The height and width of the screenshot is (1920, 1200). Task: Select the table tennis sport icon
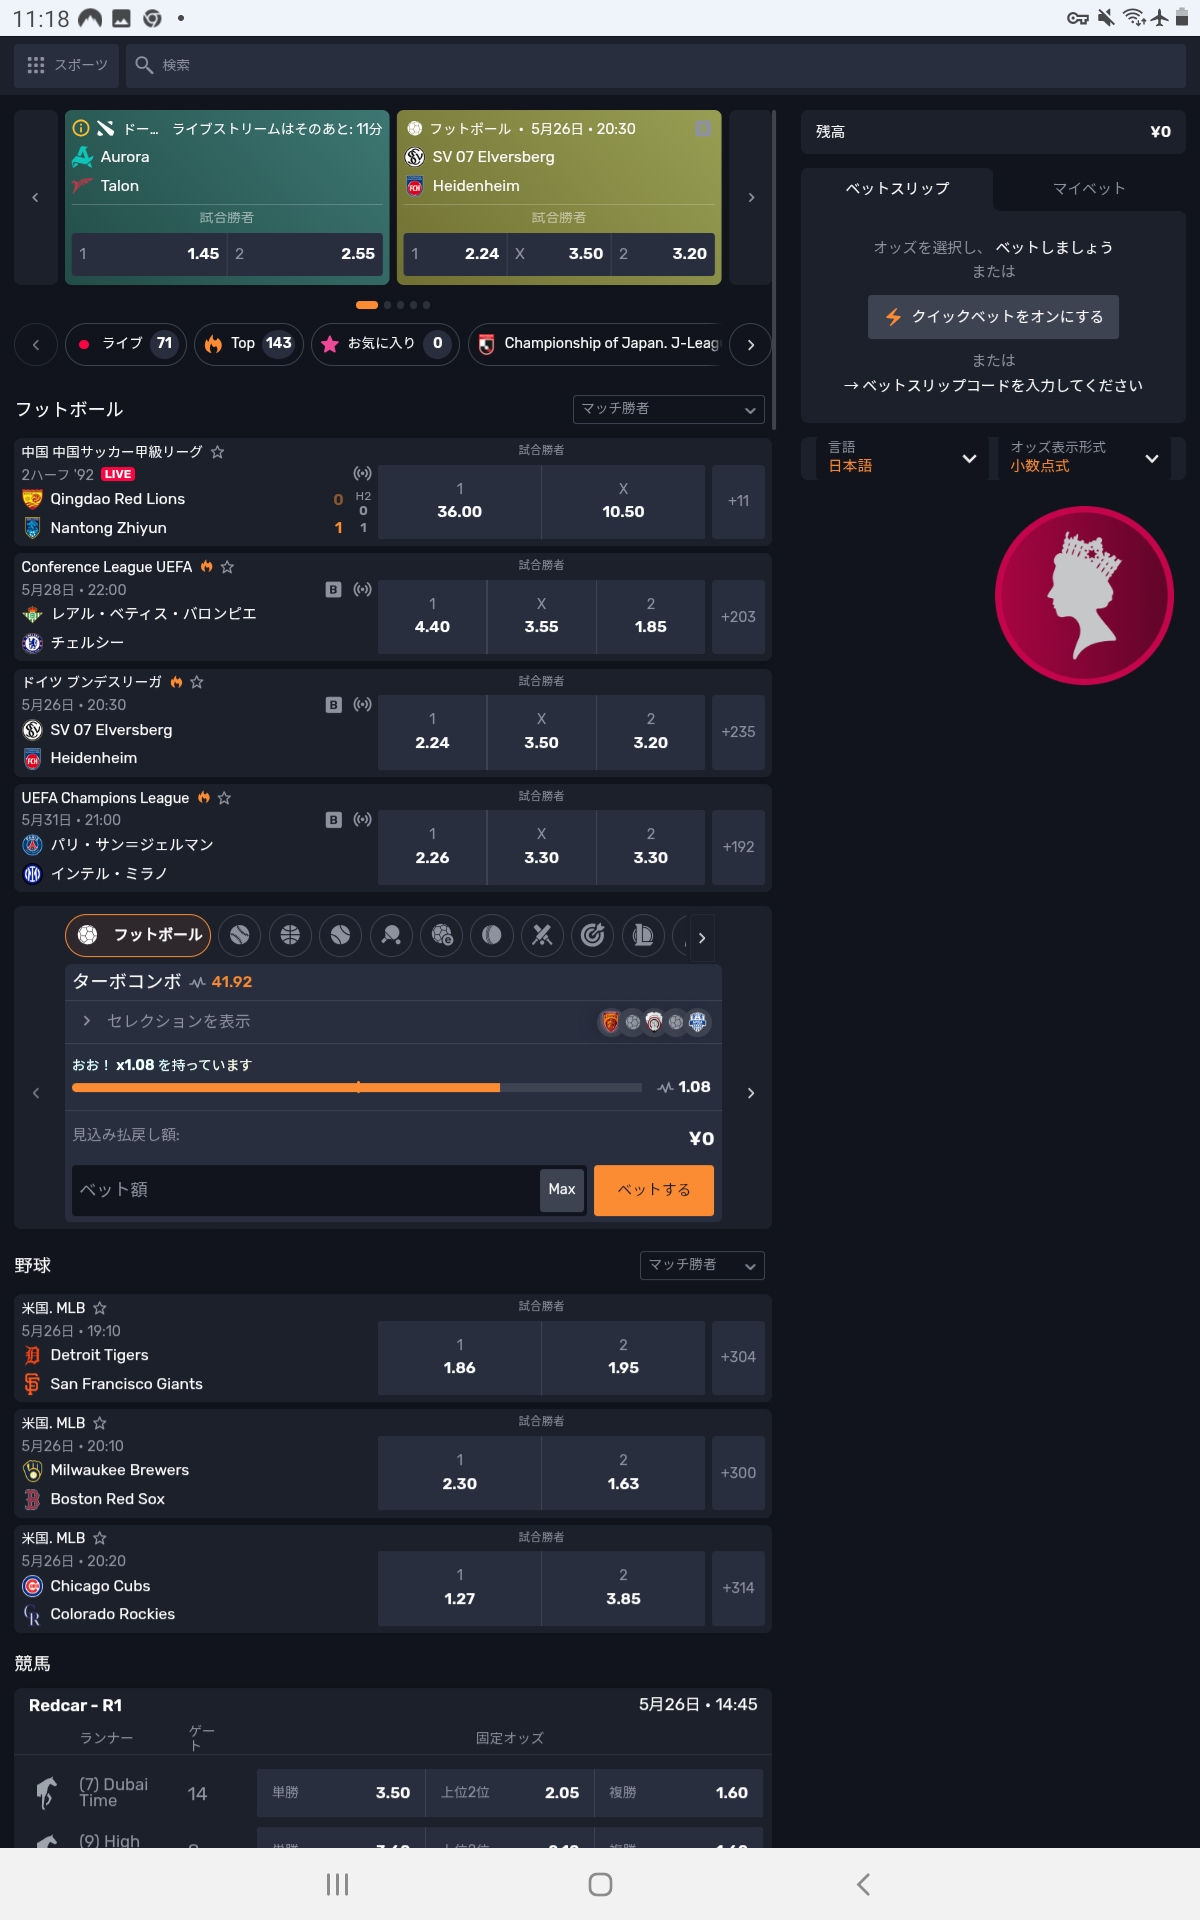[x=391, y=935]
